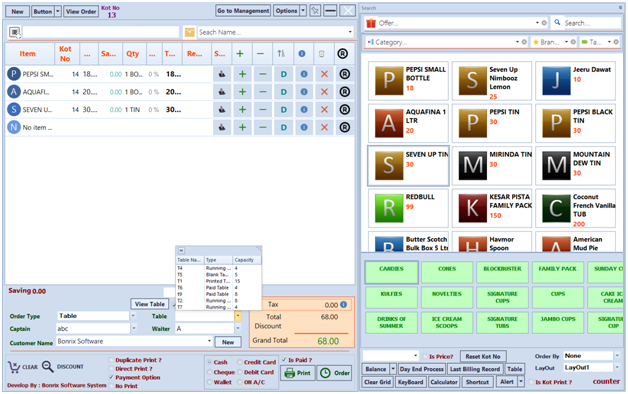Click the View Table button

click(x=150, y=304)
